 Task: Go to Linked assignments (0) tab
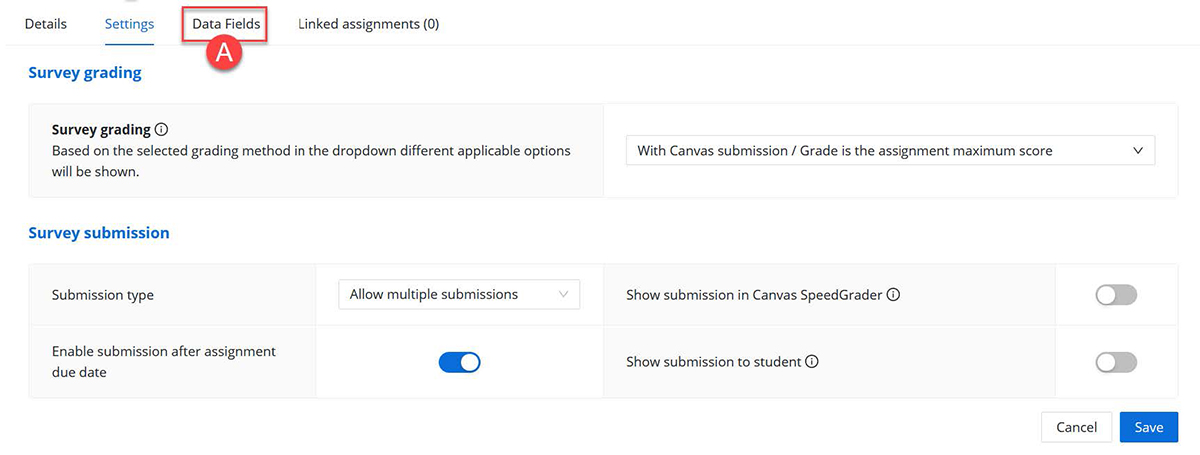[x=368, y=24]
